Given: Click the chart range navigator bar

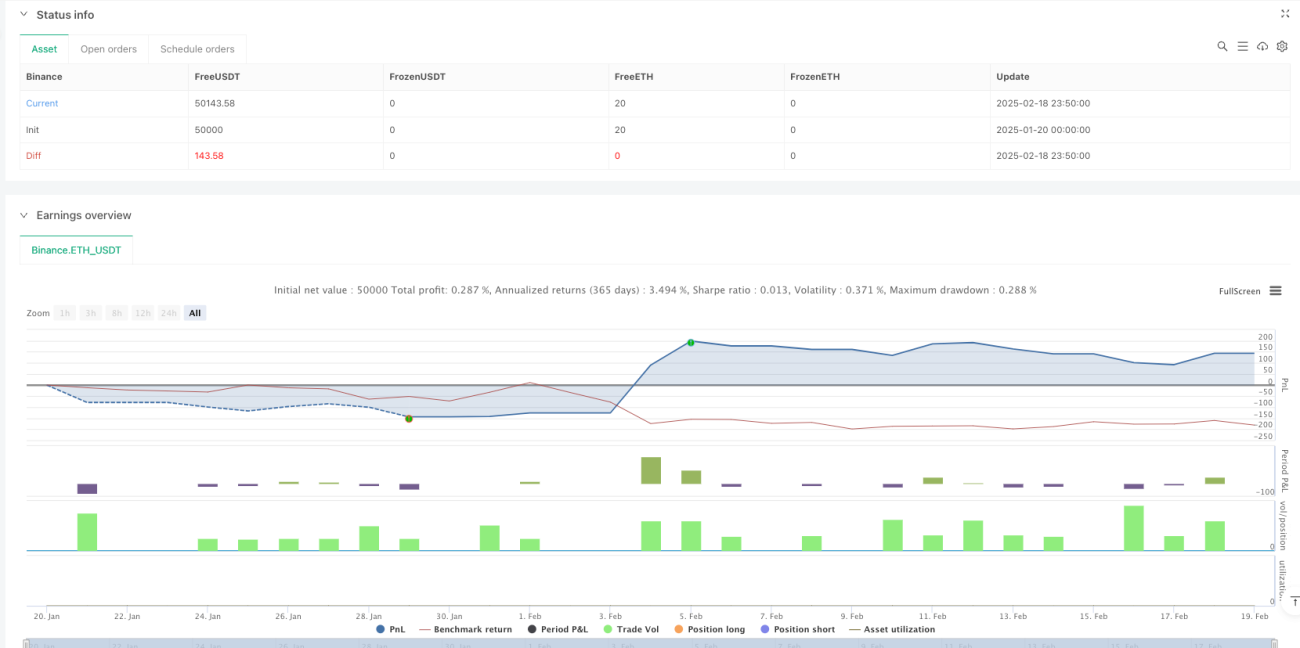Looking at the screenshot, I should (650, 643).
